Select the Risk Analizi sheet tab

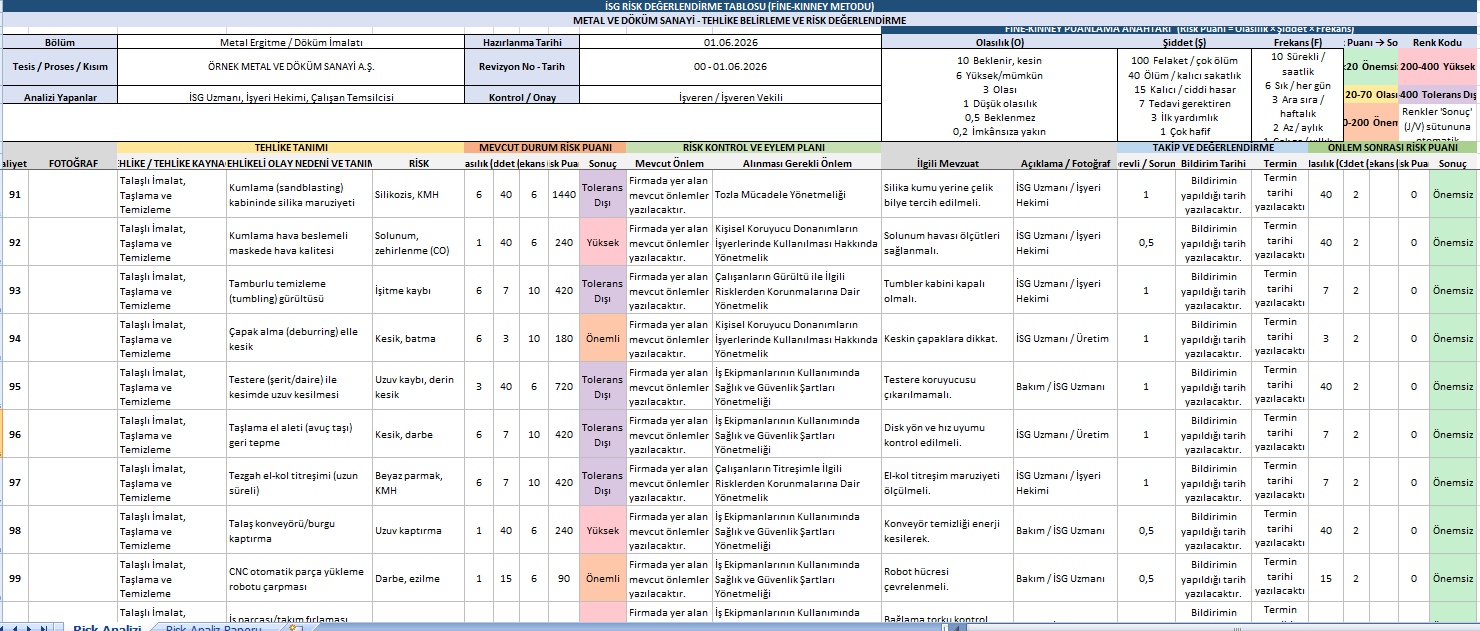[106, 629]
